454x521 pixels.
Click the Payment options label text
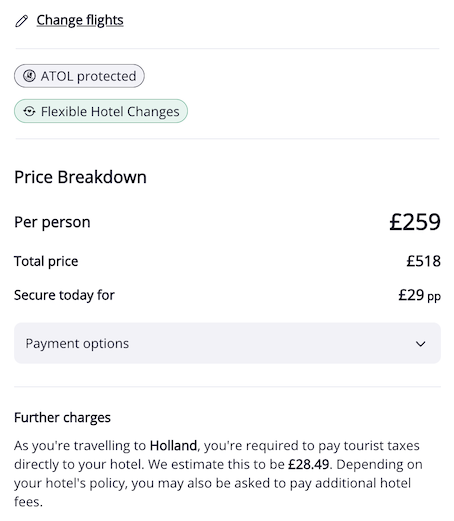click(x=77, y=344)
